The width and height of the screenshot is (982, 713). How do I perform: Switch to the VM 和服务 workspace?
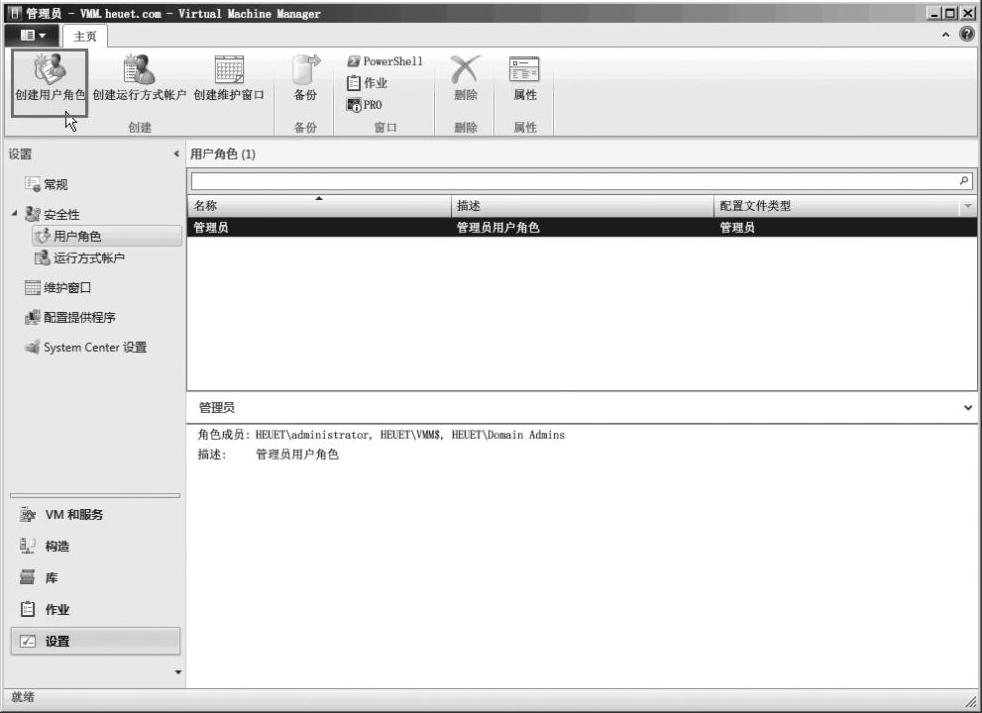[x=95, y=514]
